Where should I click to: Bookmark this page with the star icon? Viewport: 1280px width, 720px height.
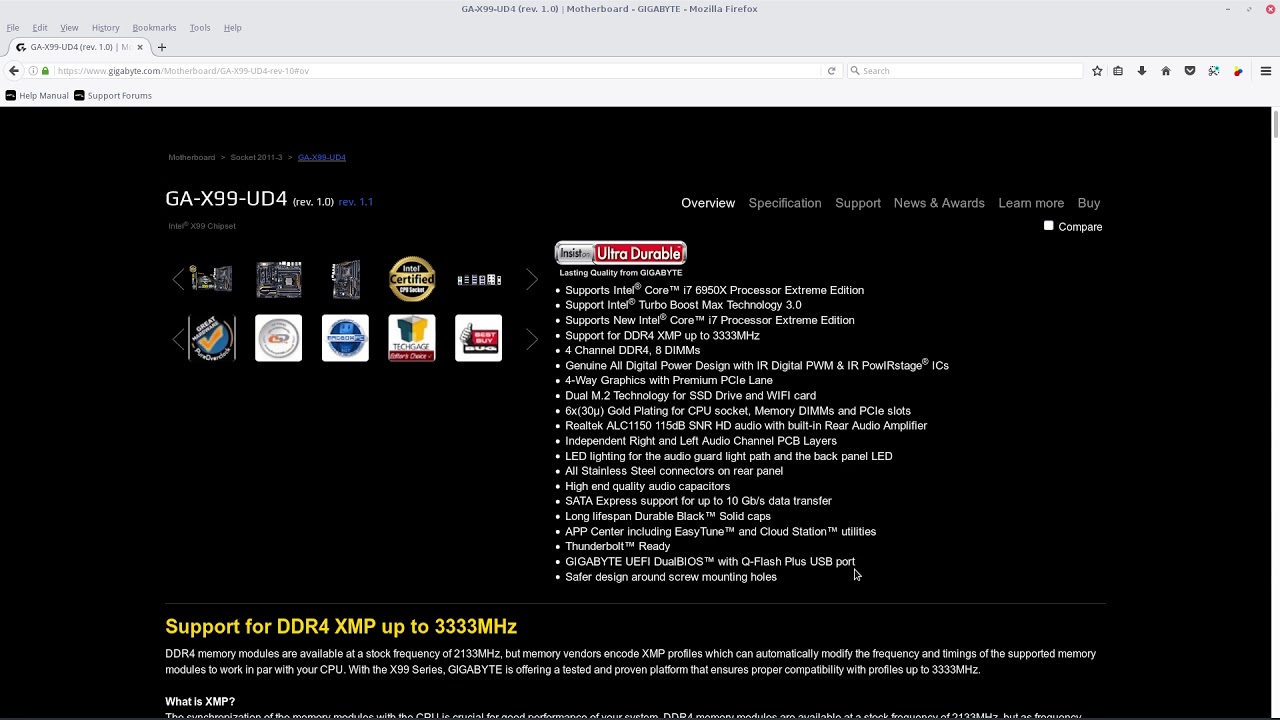point(1097,71)
